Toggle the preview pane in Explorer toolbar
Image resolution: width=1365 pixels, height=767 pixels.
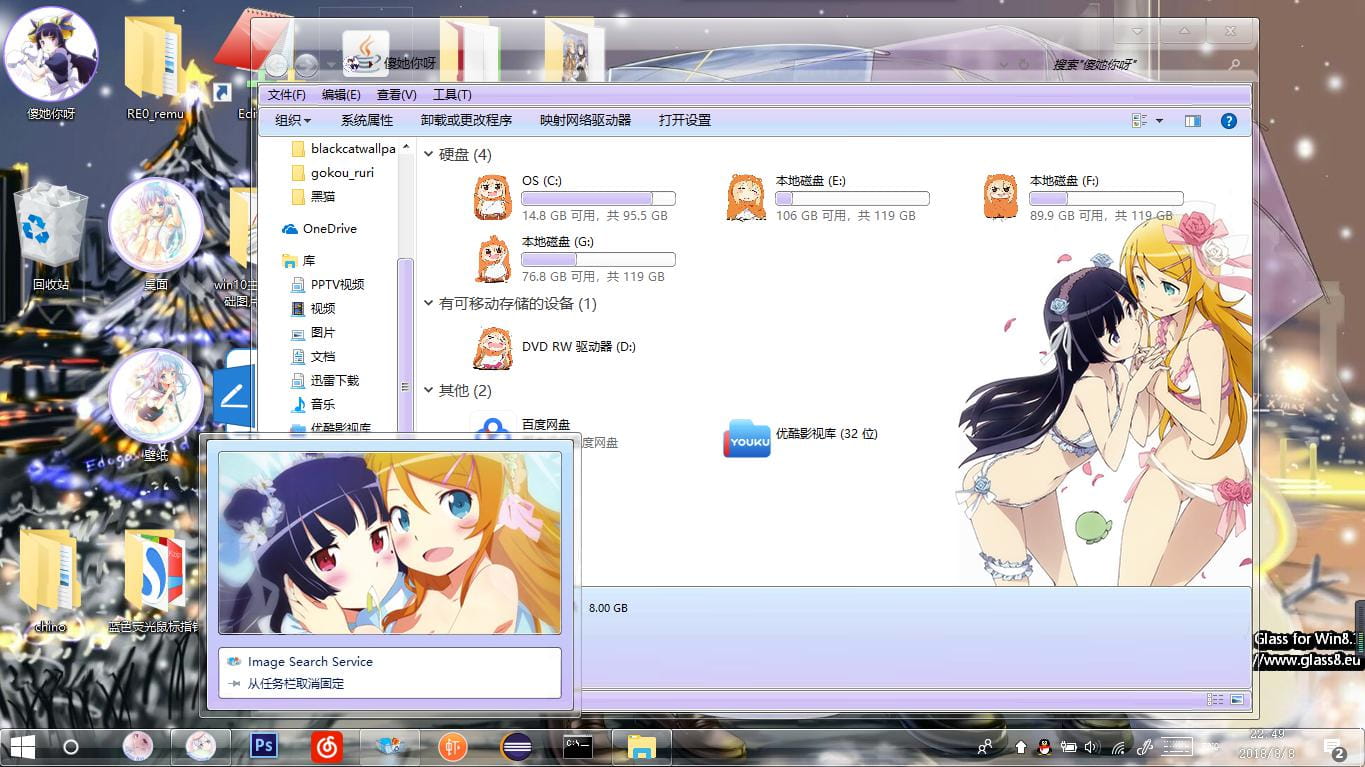[1192, 120]
